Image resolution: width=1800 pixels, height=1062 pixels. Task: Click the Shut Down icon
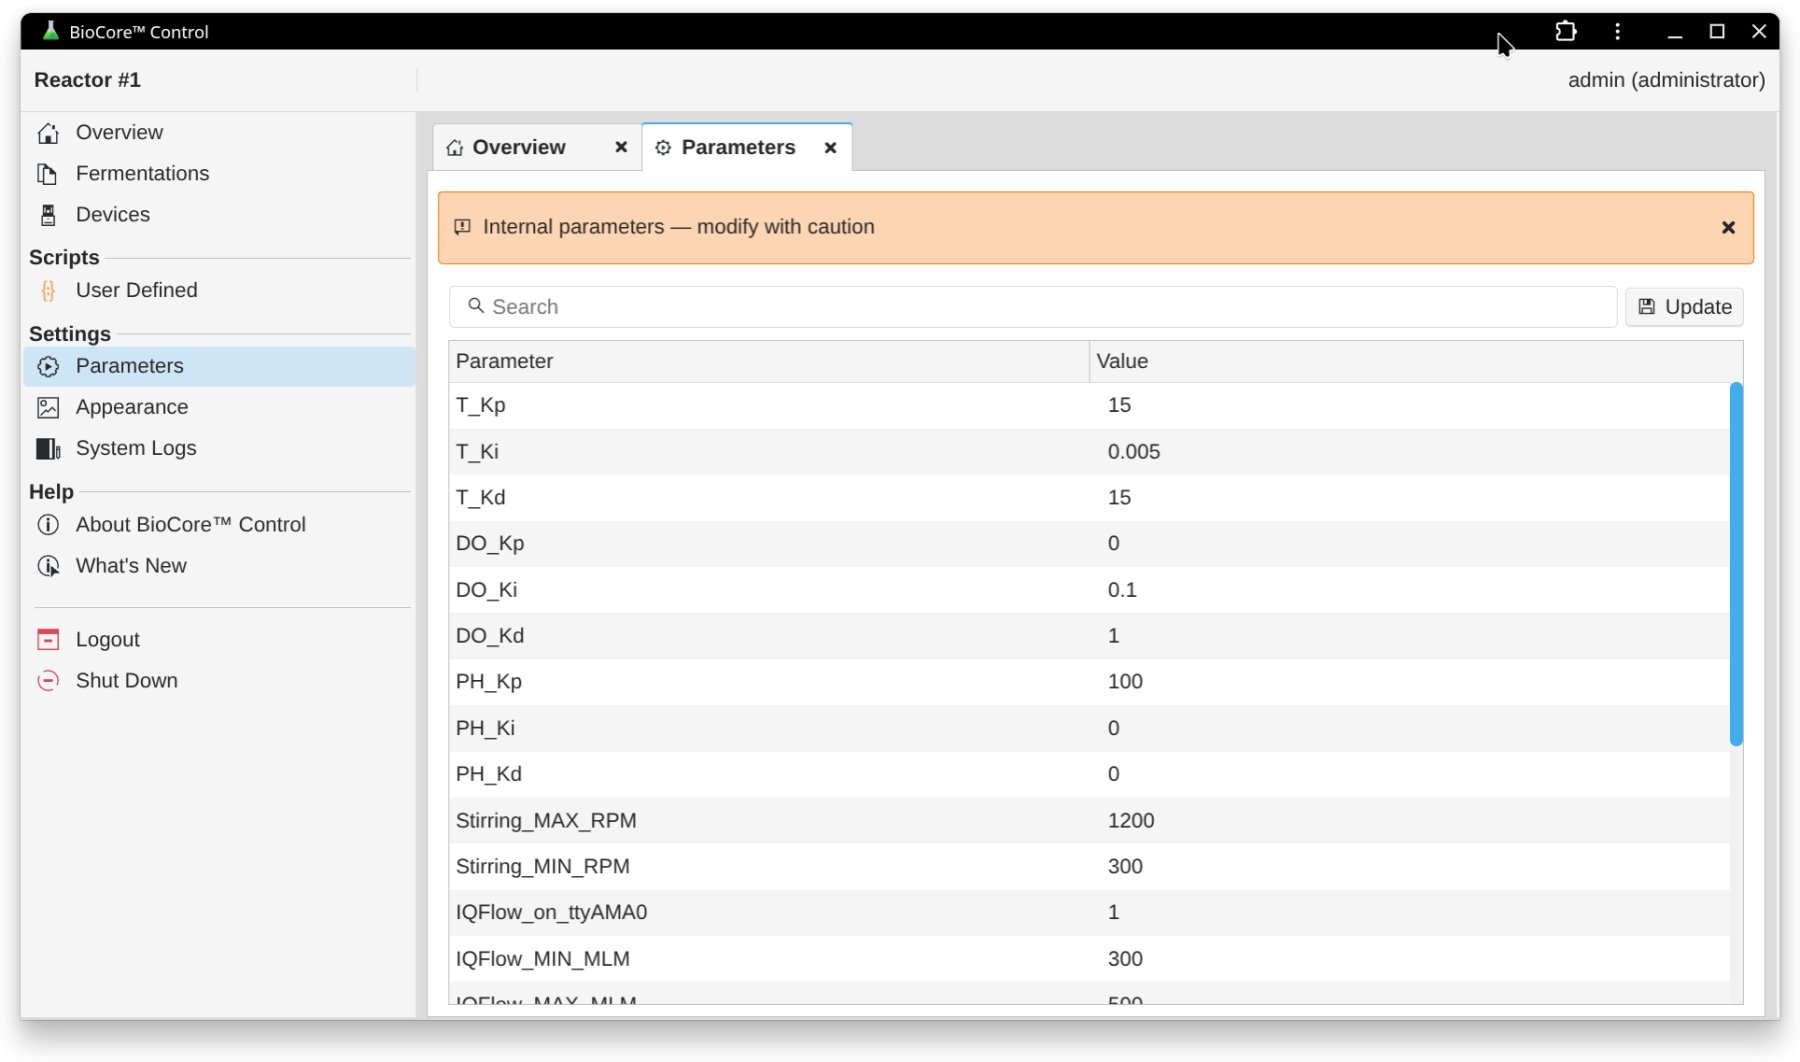tap(48, 681)
